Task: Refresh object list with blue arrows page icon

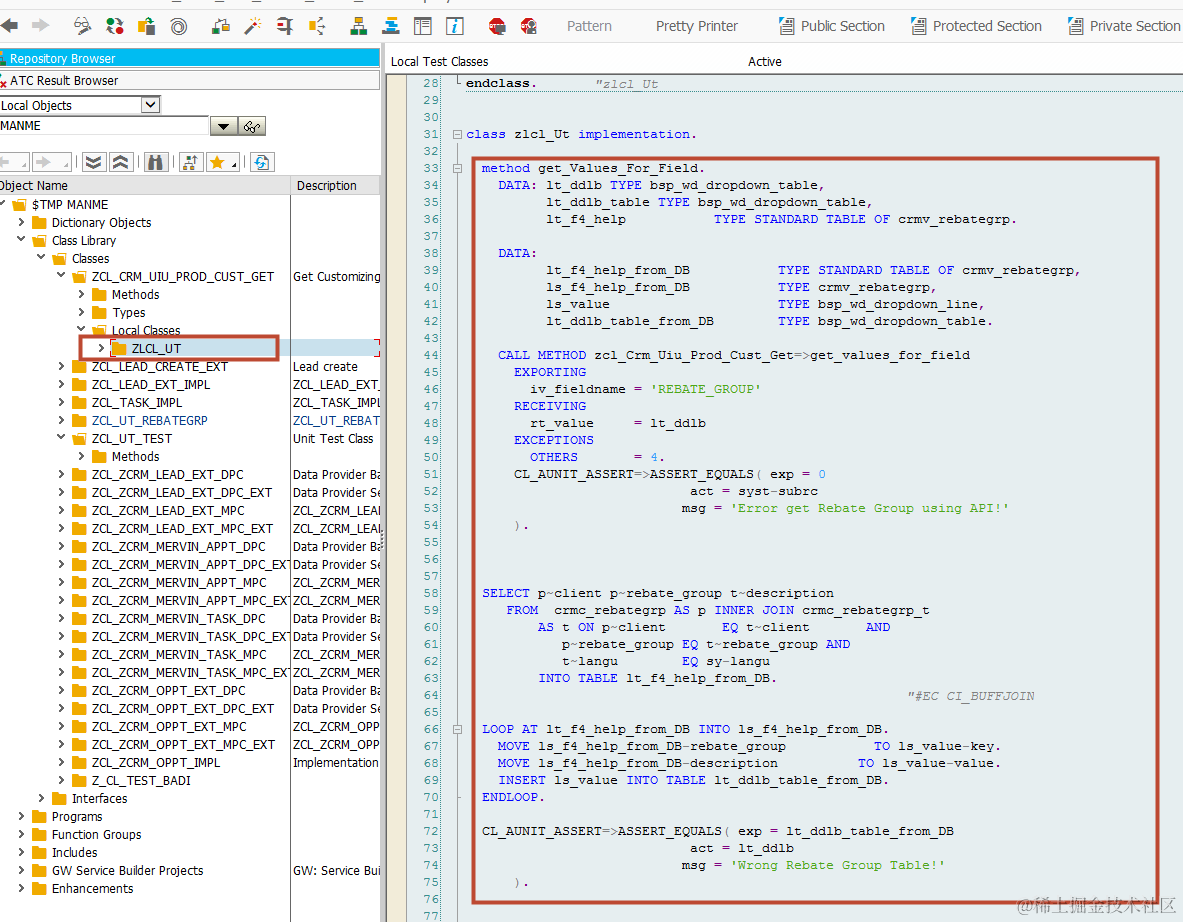Action: (262, 162)
